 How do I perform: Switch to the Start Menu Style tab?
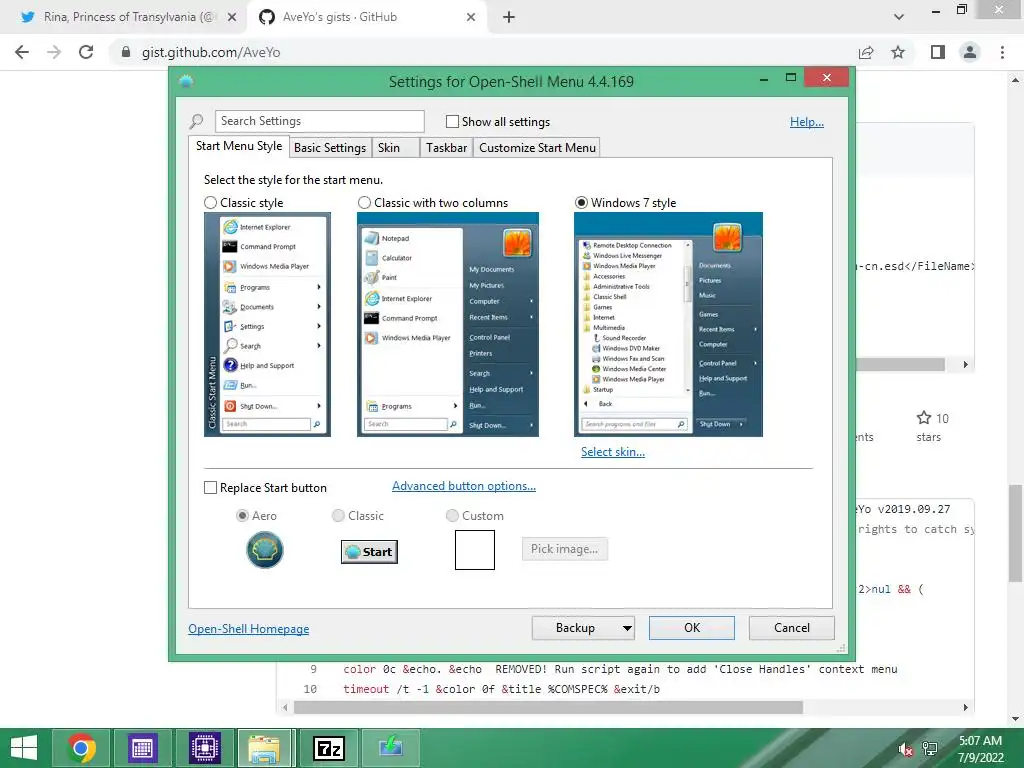(239, 146)
